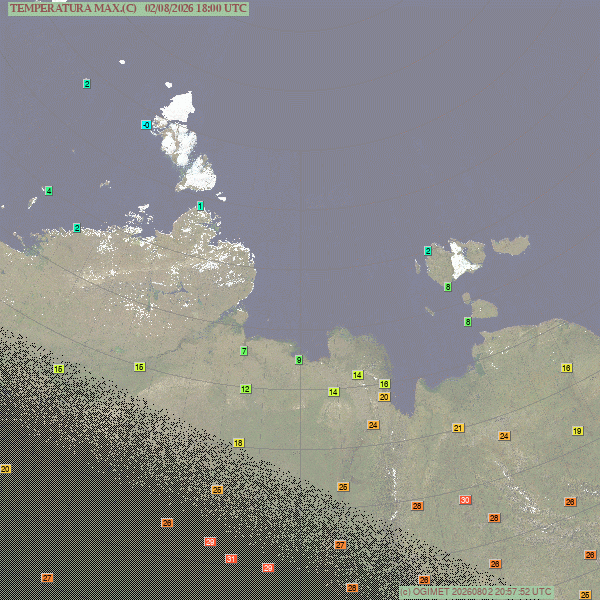Screen dimensions: 600x600
Task: Select the cyan -0 temperature marker
Action: pyautogui.click(x=146, y=125)
